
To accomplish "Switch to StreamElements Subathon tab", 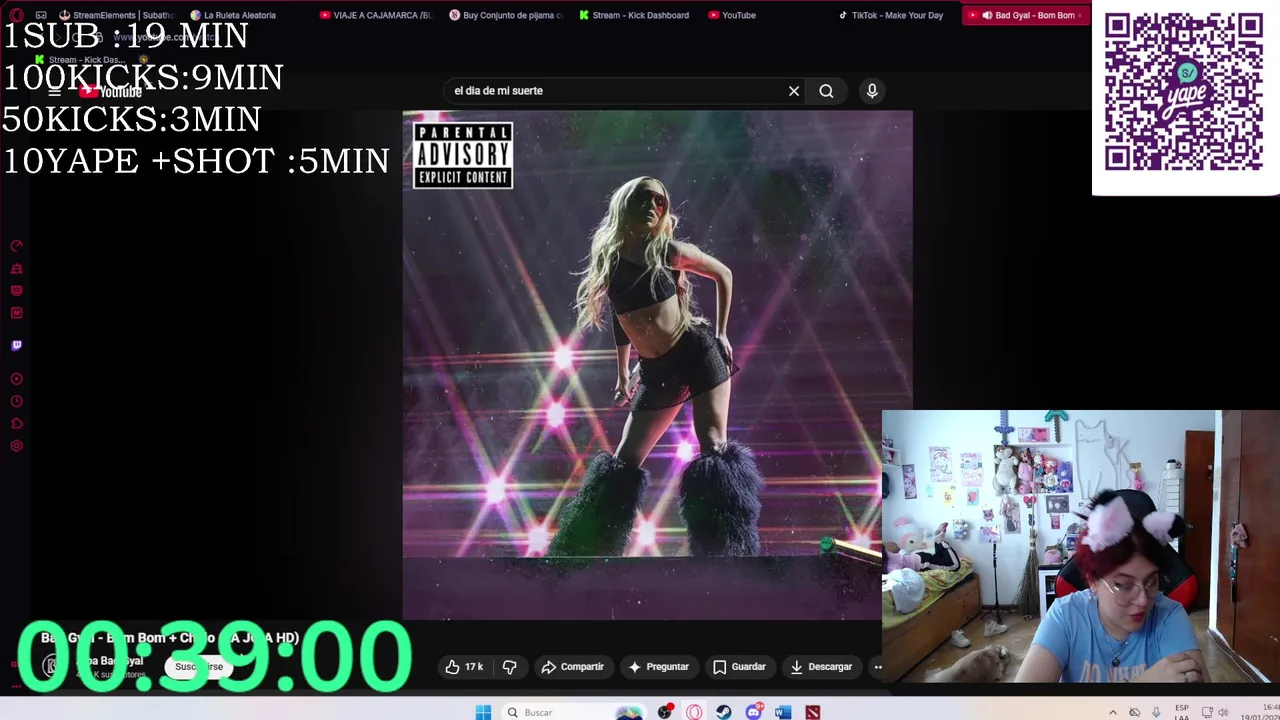I will coord(116,15).
